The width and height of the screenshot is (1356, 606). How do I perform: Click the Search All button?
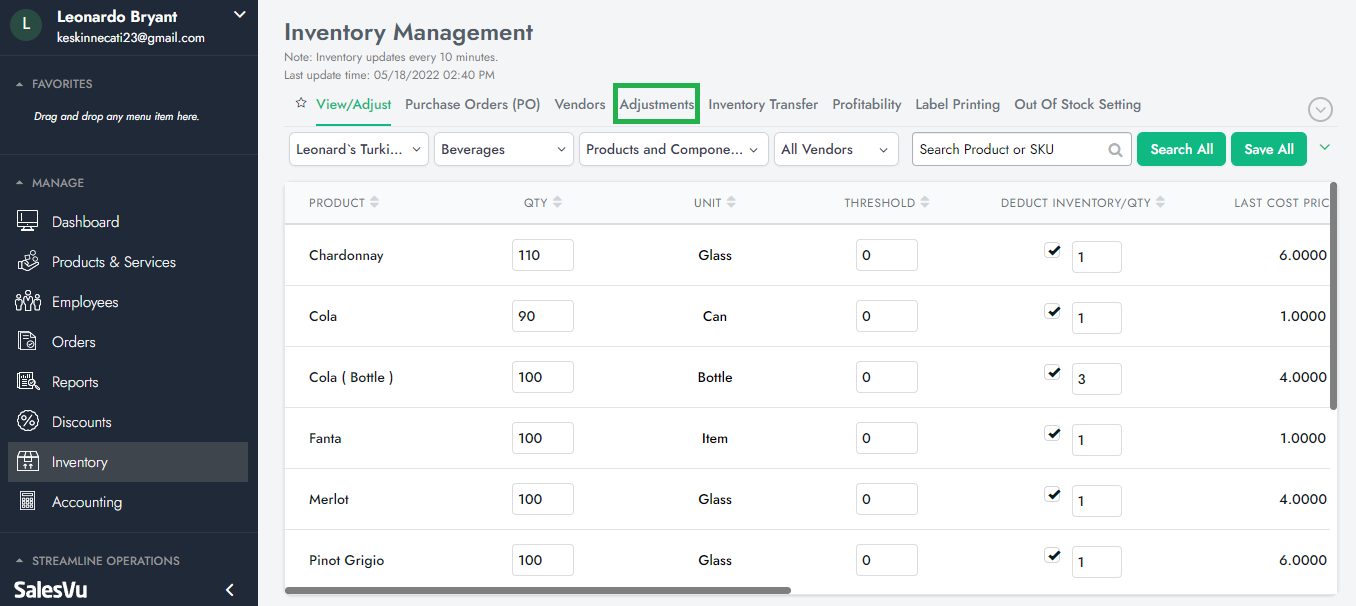(x=1181, y=149)
